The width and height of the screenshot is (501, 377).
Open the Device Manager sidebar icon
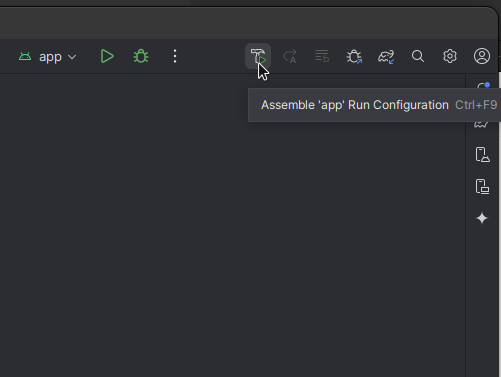[x=482, y=155]
